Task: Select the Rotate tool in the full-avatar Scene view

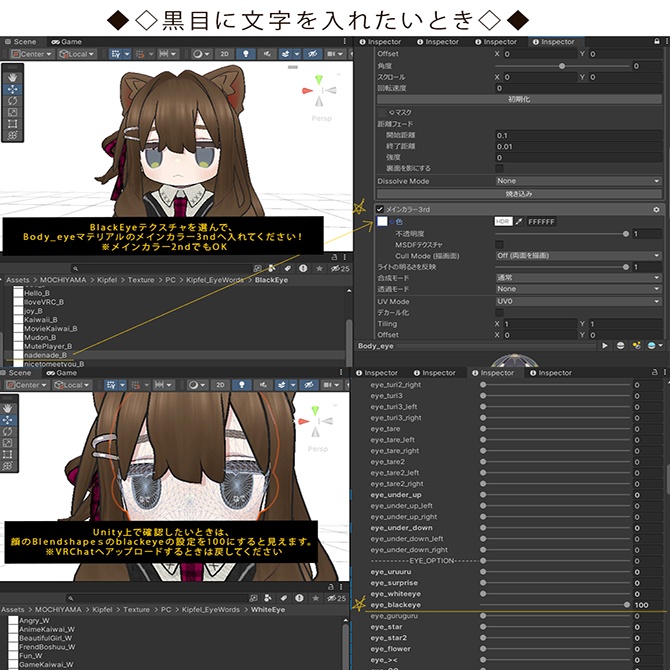Action: (x=12, y=100)
